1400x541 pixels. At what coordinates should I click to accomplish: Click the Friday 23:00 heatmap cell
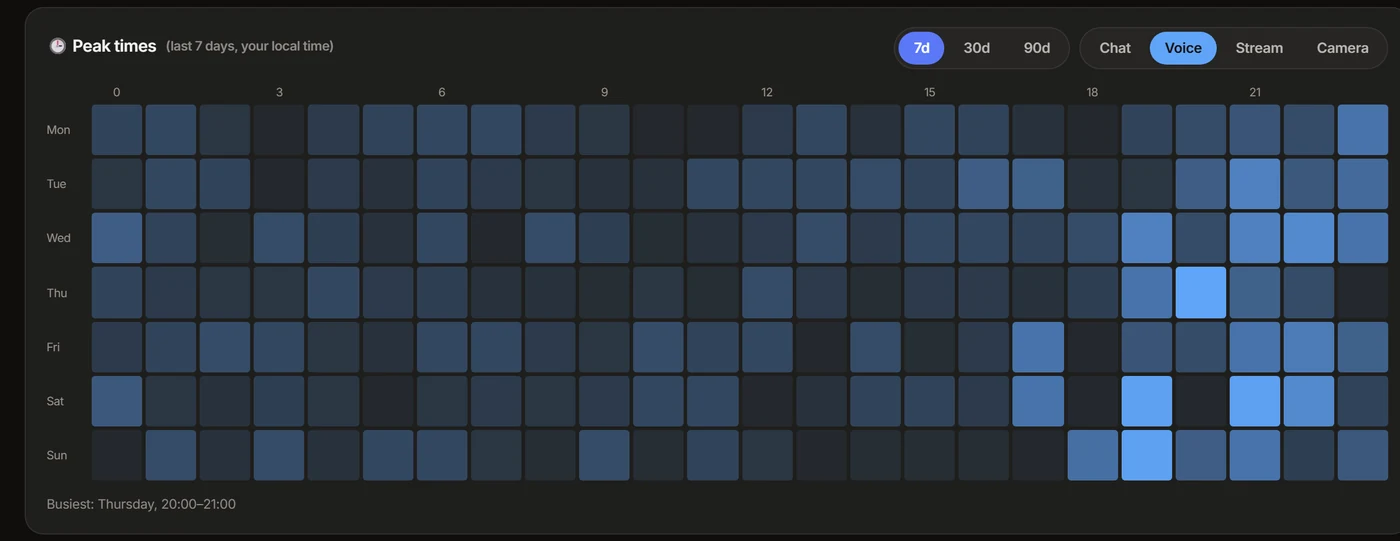(1363, 347)
